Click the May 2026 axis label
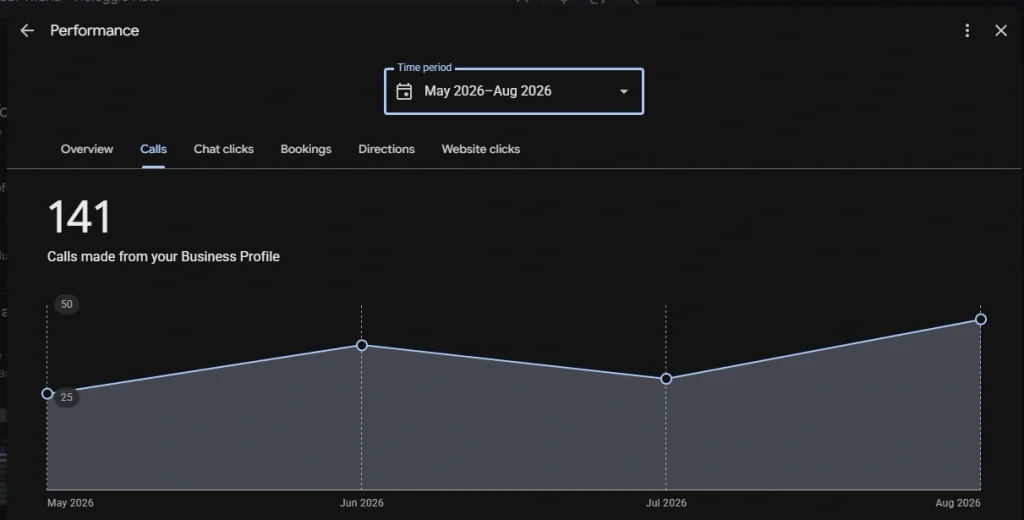 point(70,503)
